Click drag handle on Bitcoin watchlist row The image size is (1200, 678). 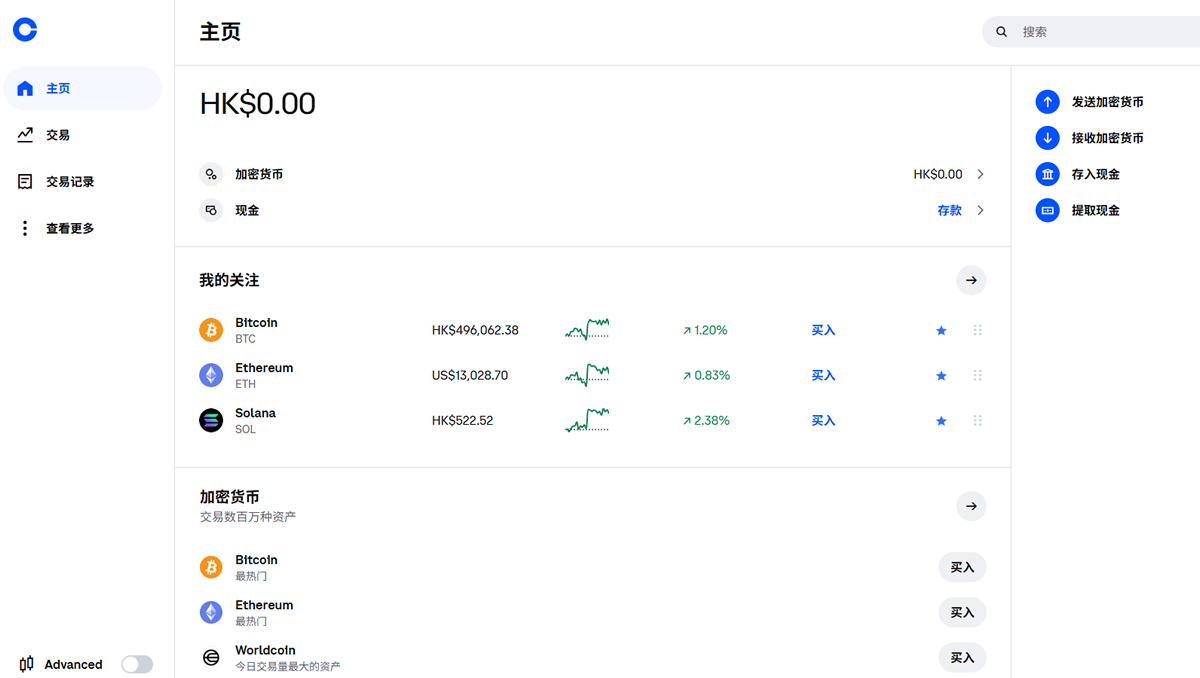pos(978,330)
